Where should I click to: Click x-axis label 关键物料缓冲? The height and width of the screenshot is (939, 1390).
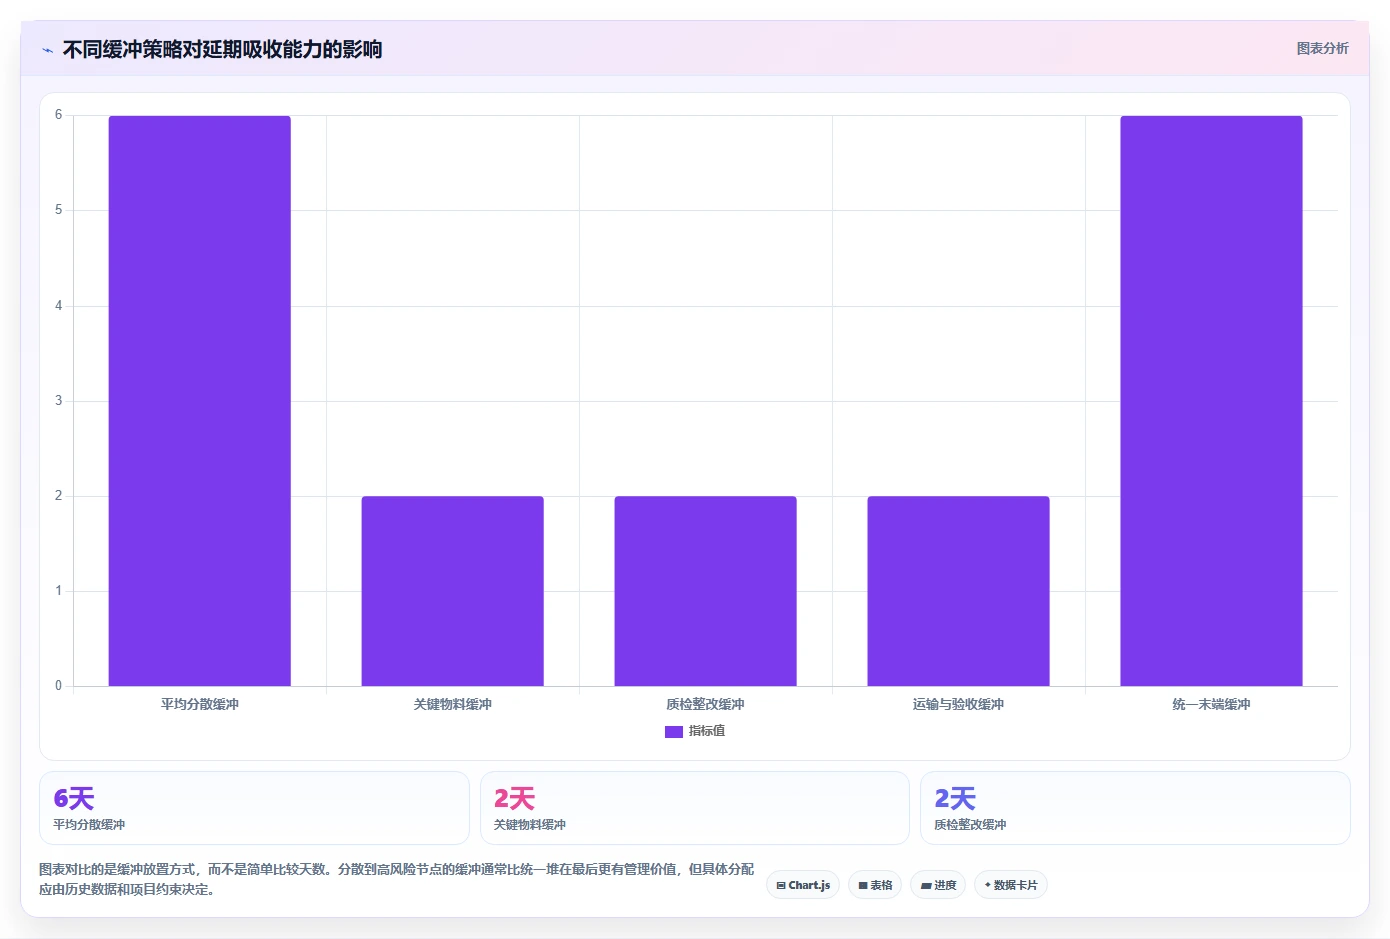click(x=453, y=704)
